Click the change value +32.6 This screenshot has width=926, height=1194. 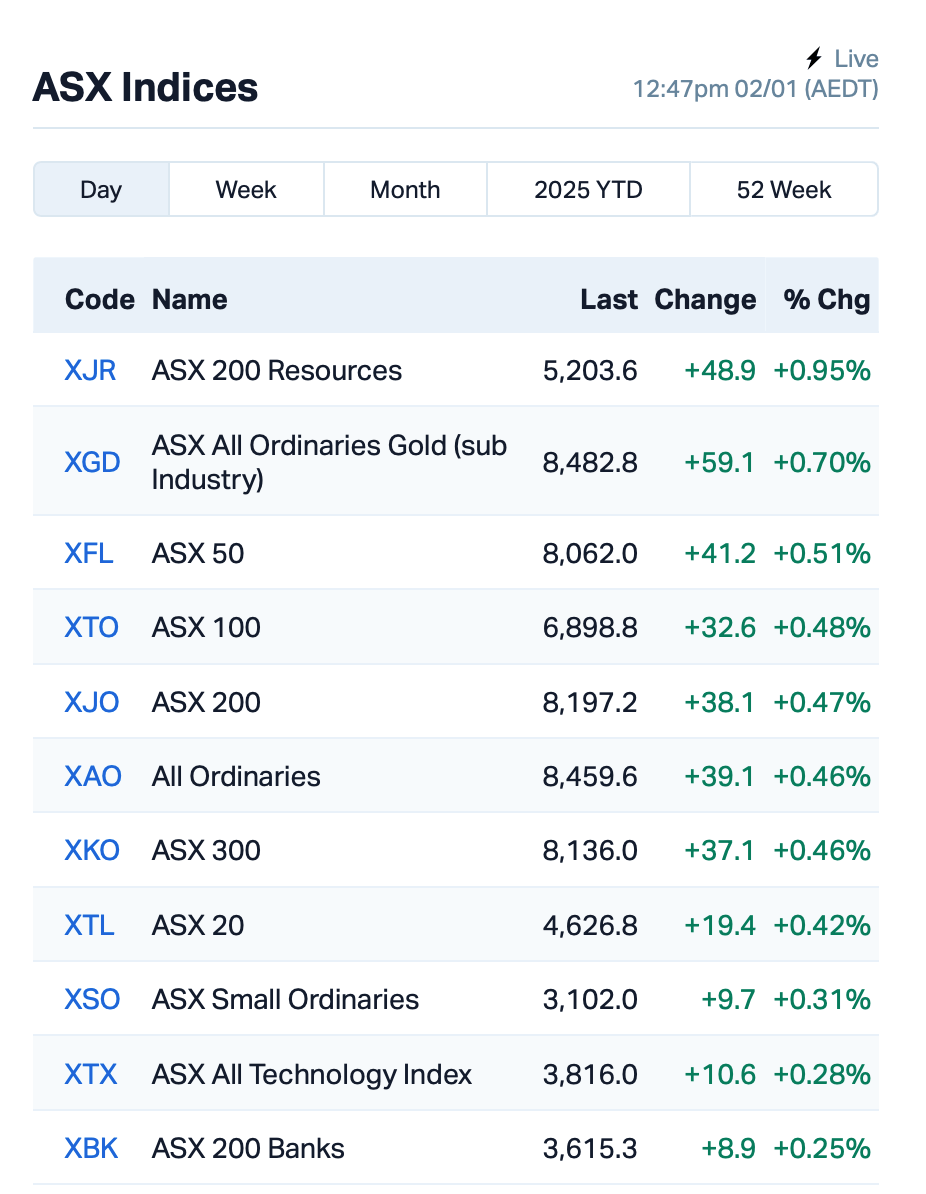click(x=720, y=627)
